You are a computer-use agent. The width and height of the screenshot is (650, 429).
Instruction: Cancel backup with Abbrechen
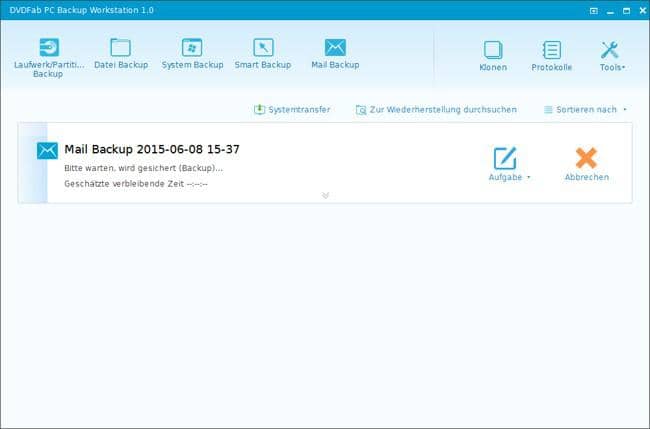pos(587,164)
